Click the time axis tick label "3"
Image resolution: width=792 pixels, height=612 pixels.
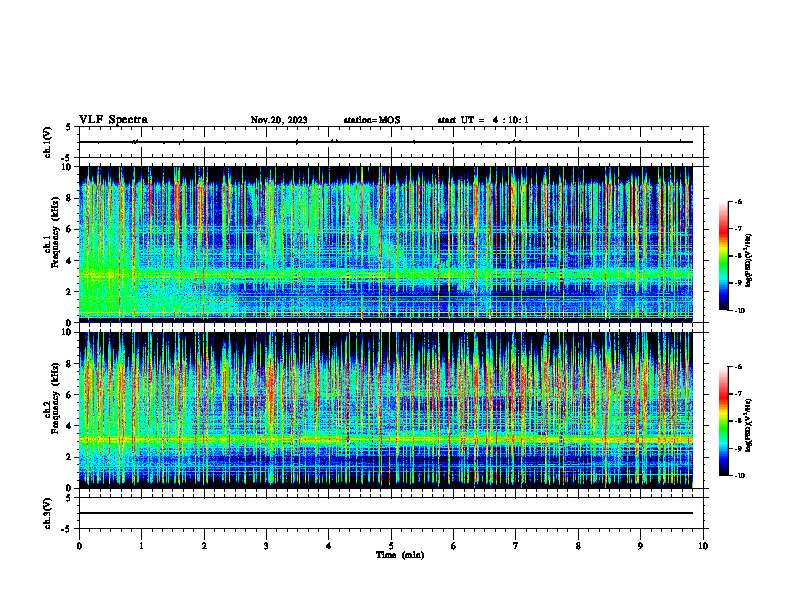point(266,546)
